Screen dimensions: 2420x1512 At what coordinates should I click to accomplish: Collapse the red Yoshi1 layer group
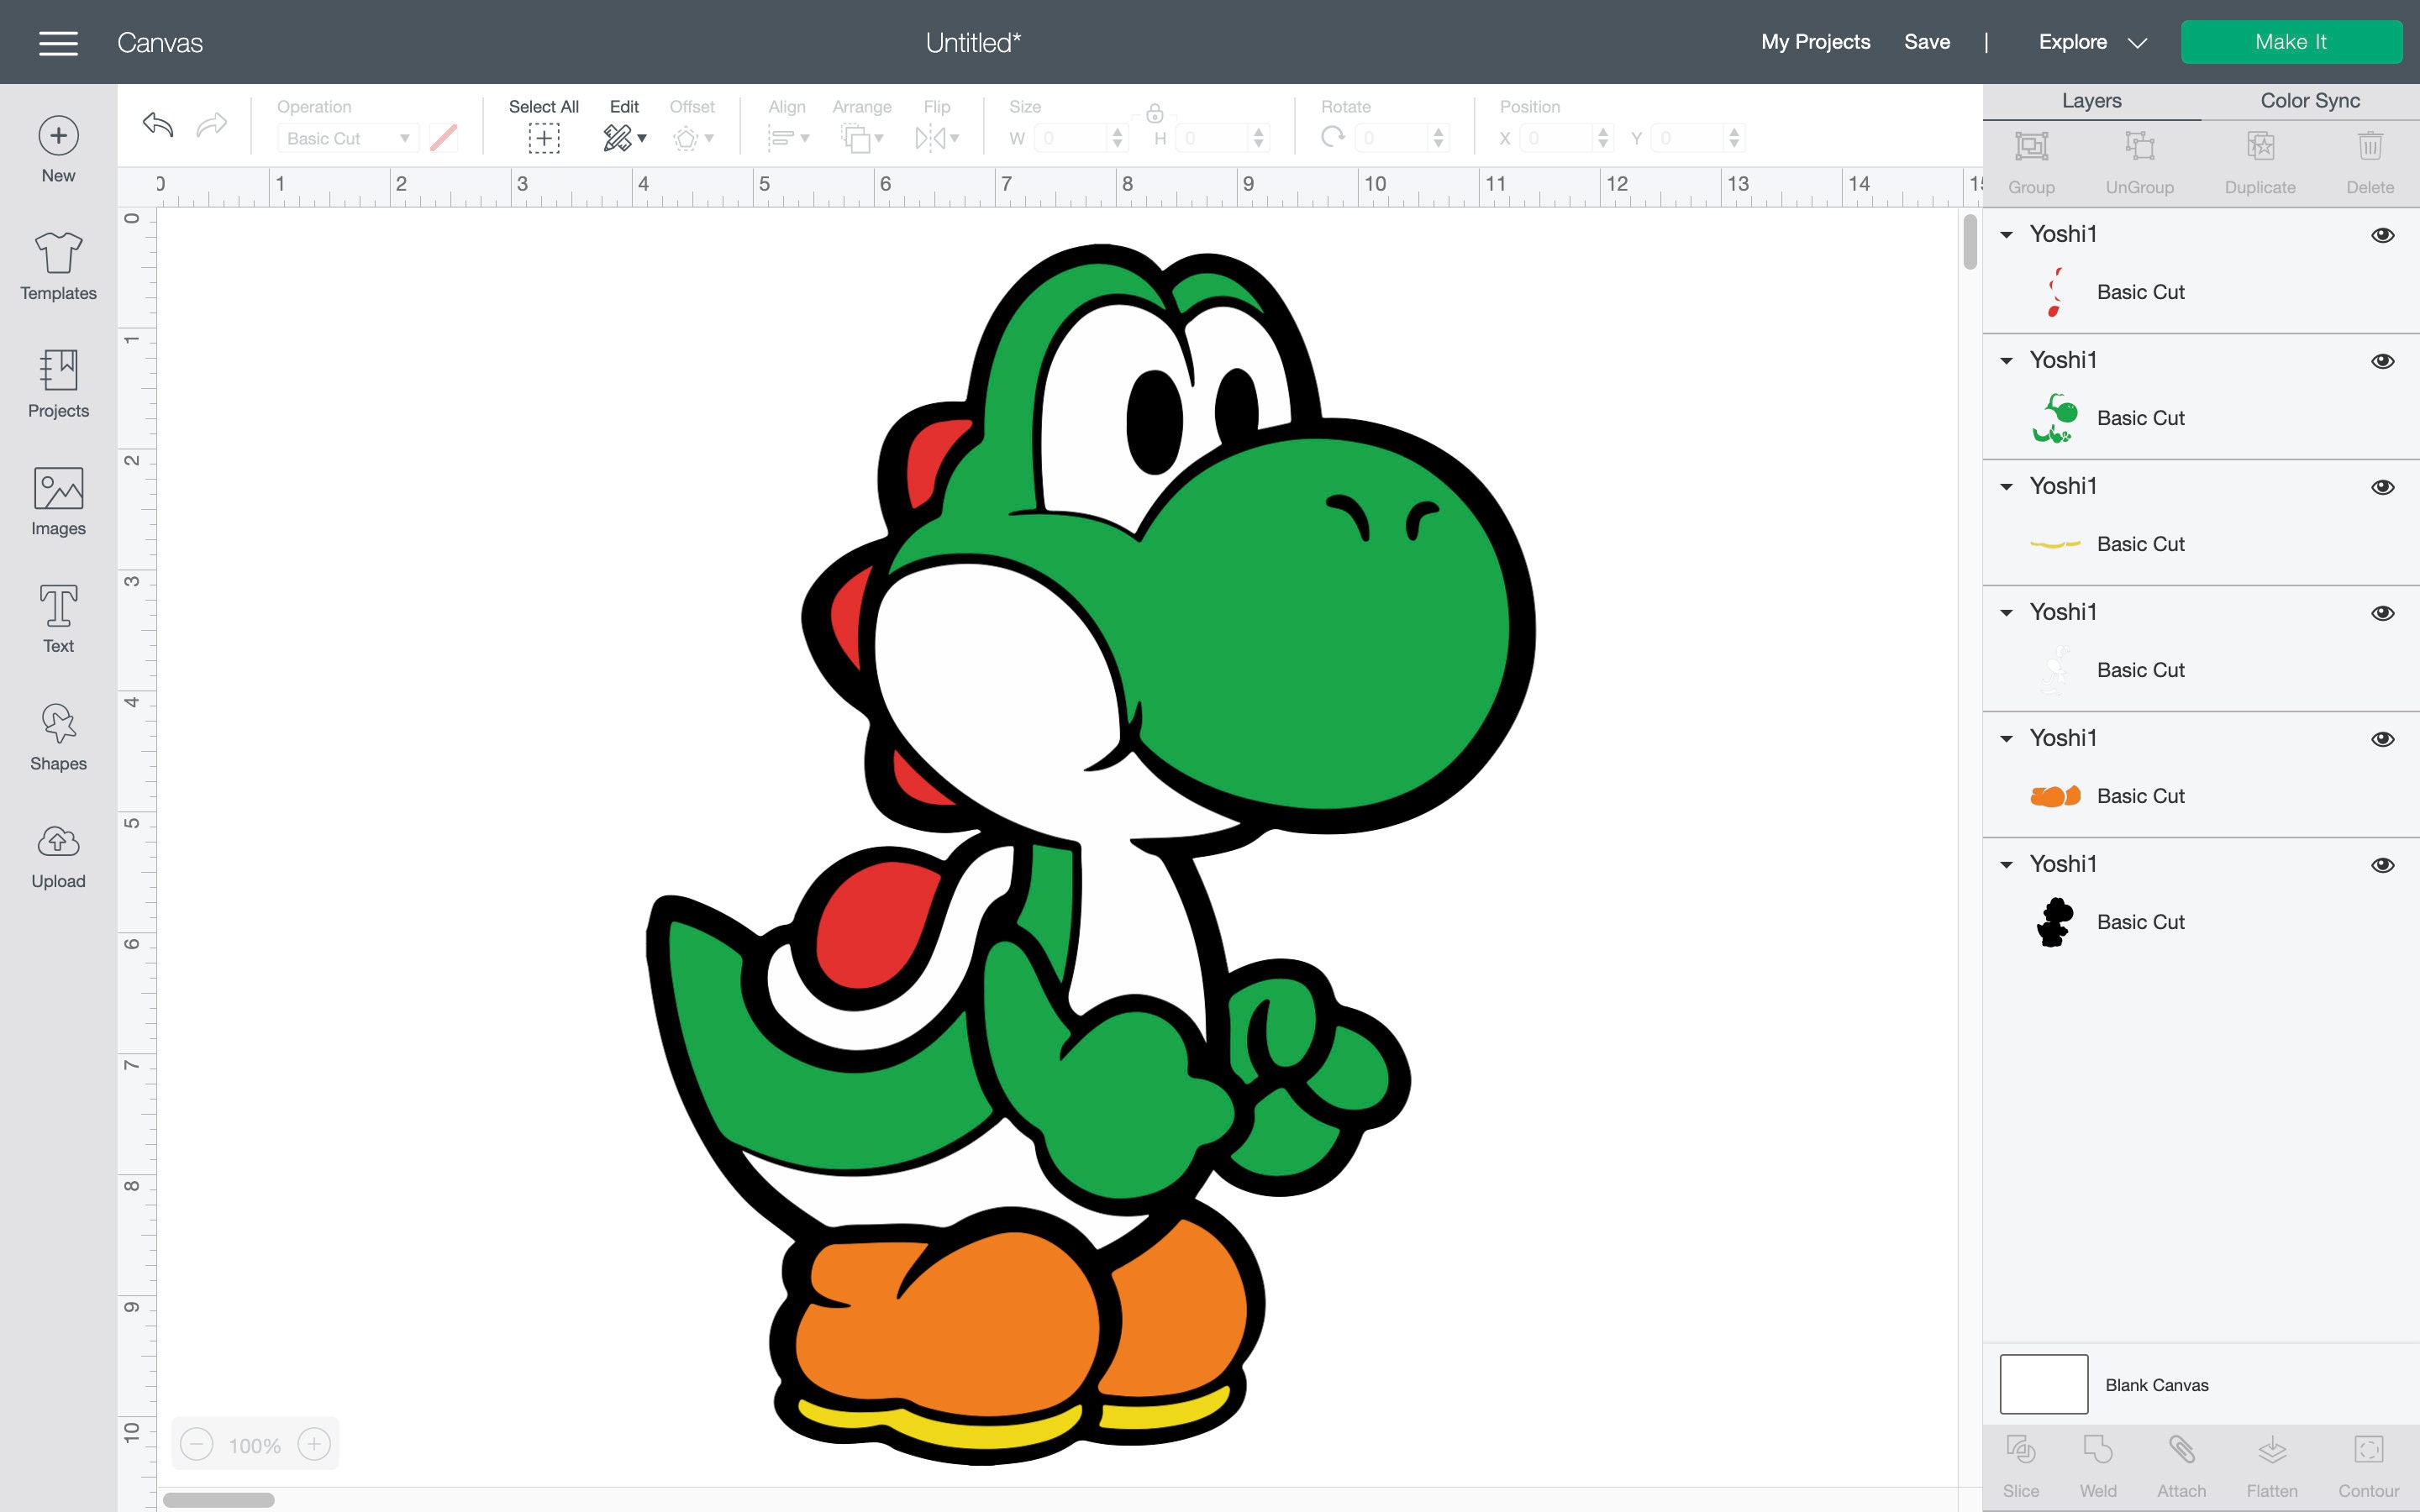click(2006, 235)
